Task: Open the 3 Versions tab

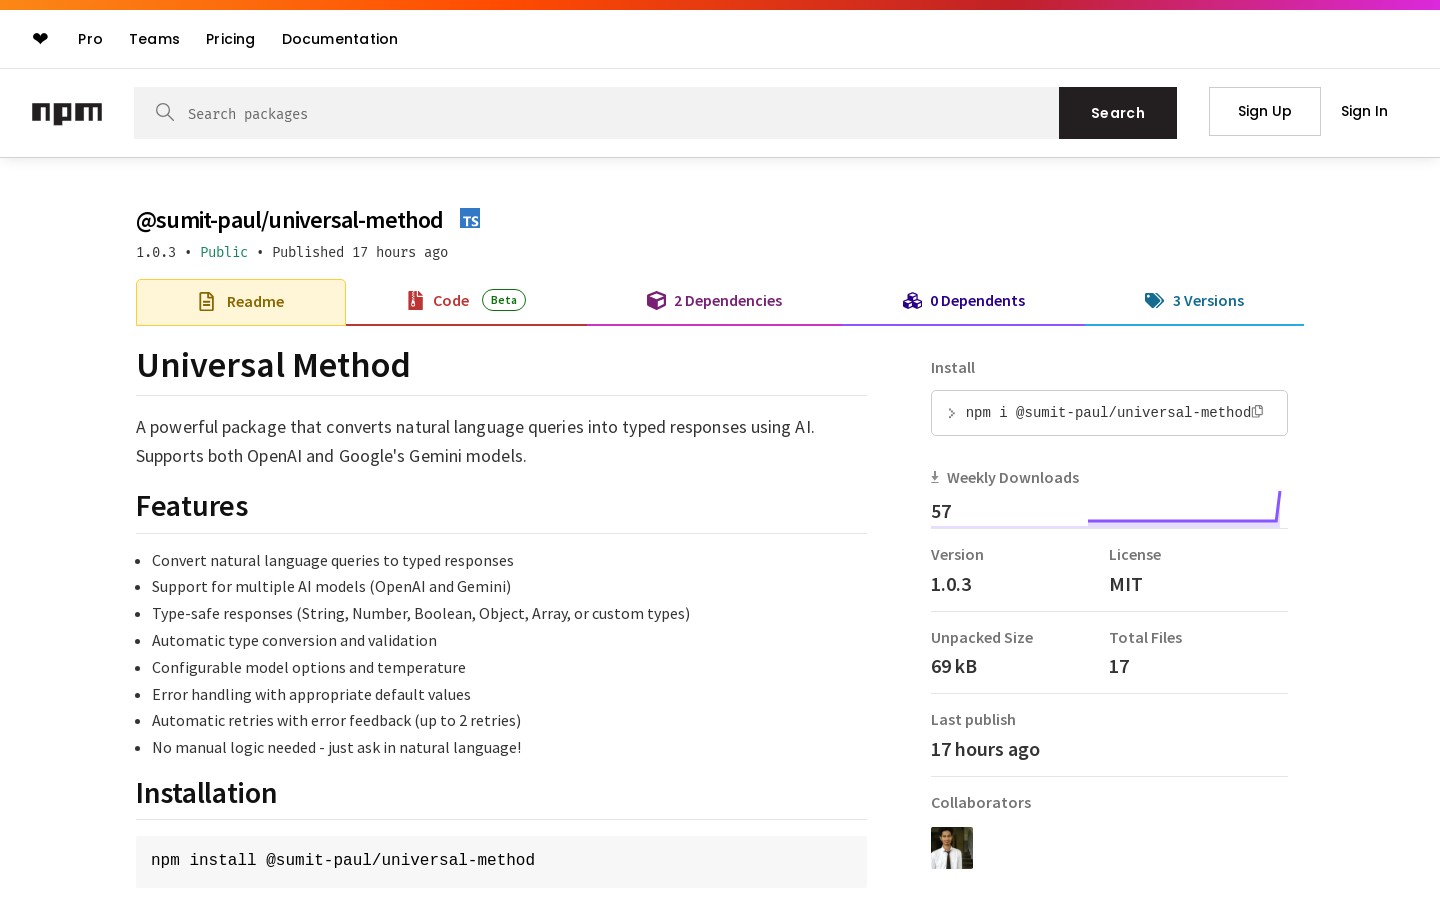Action: pyautogui.click(x=1194, y=301)
